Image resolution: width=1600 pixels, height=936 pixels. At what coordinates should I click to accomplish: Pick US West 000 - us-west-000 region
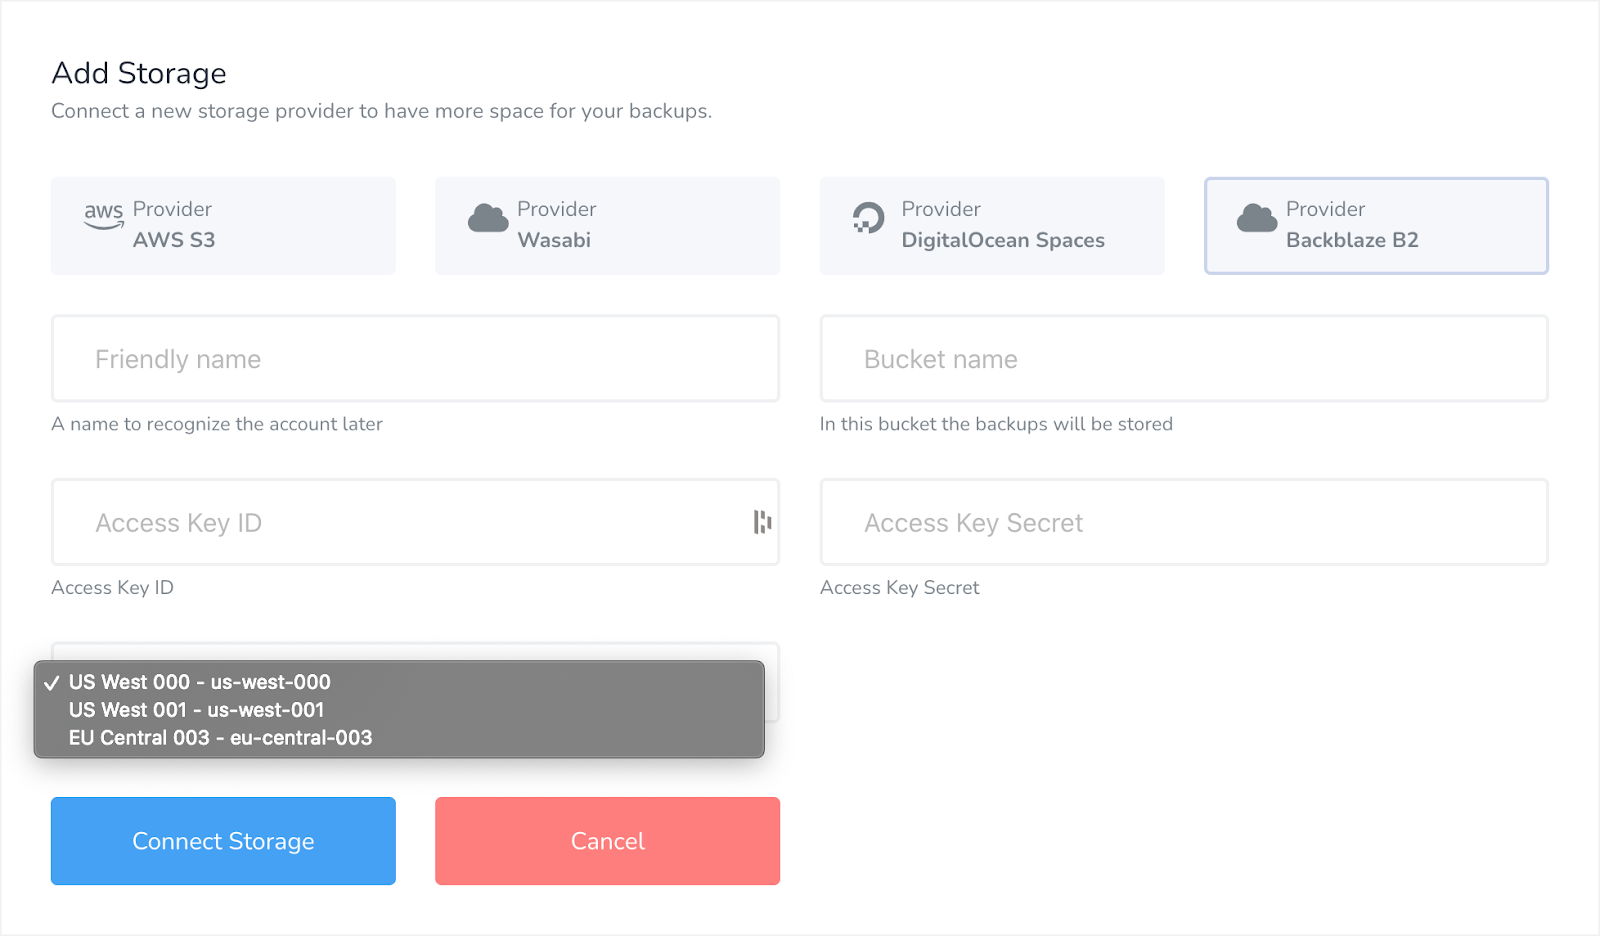[399, 682]
